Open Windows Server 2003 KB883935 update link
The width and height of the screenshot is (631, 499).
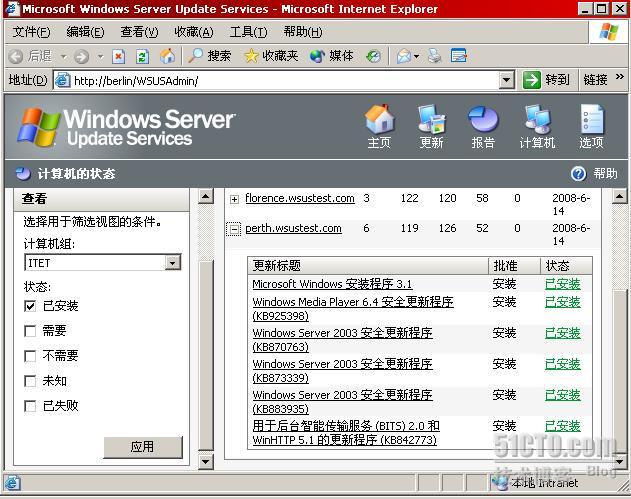[342, 402]
